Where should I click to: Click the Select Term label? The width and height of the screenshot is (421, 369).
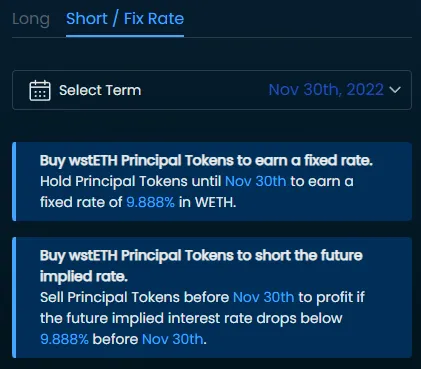coord(100,90)
